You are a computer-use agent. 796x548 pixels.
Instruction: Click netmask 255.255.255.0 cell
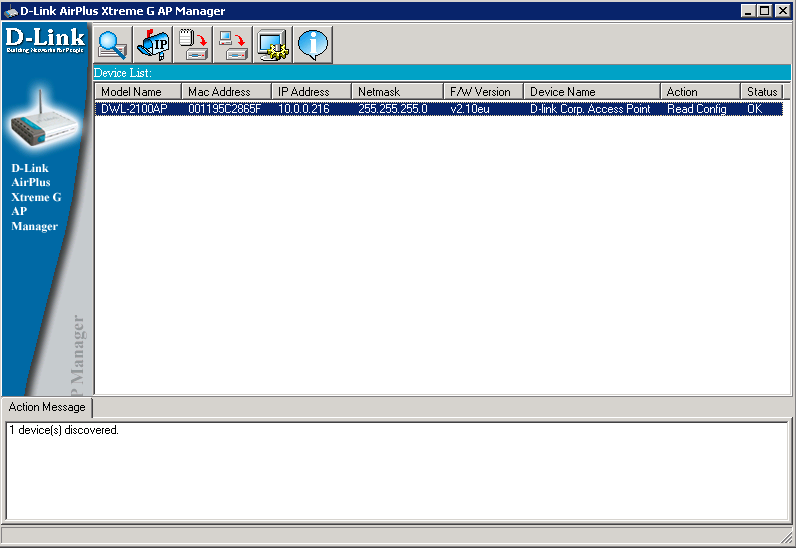[x=393, y=109]
